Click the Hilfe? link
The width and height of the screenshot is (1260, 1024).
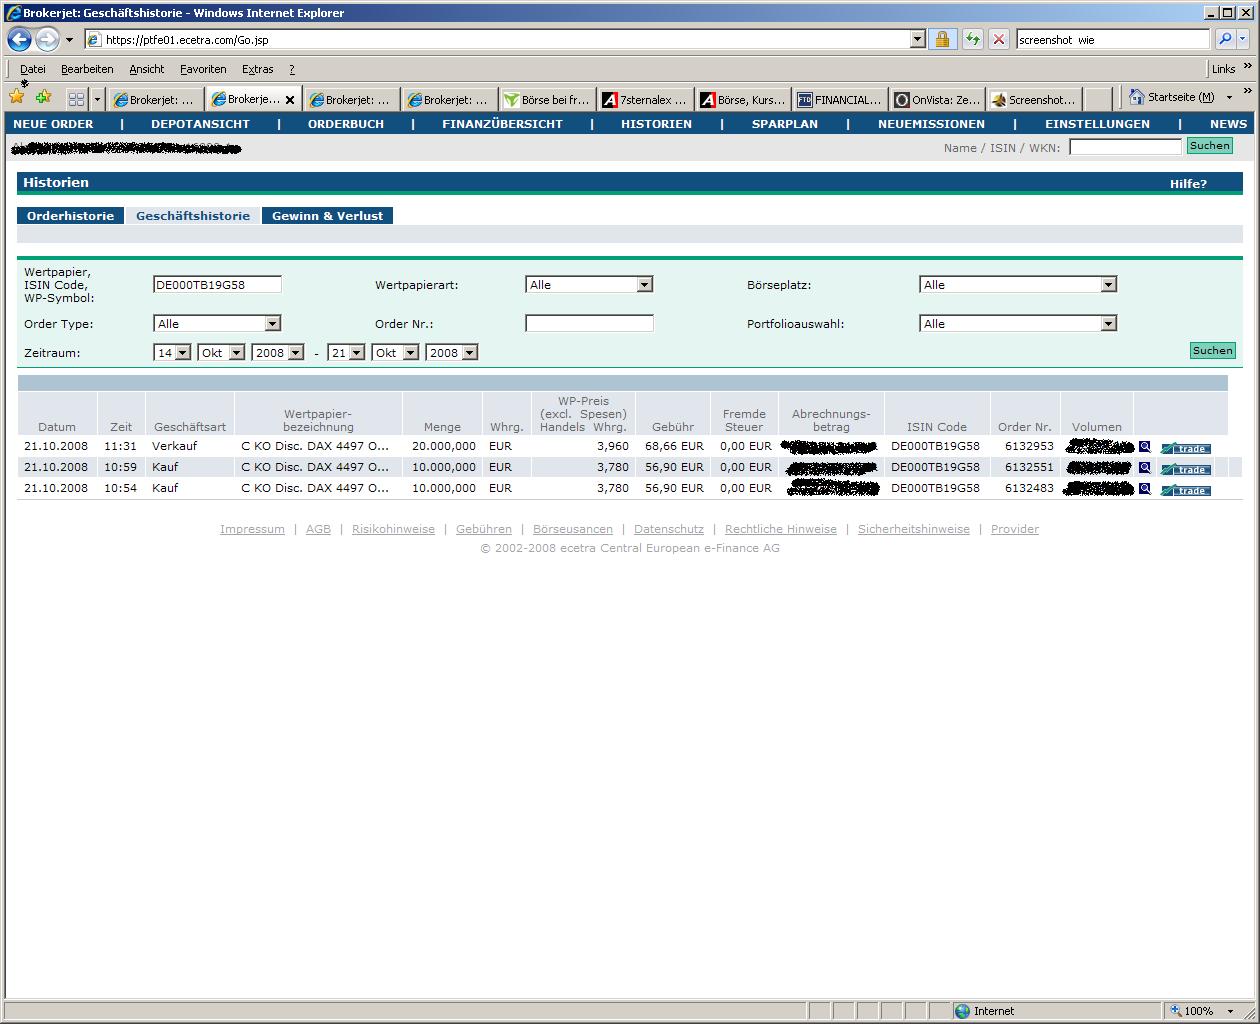pyautogui.click(x=1188, y=184)
